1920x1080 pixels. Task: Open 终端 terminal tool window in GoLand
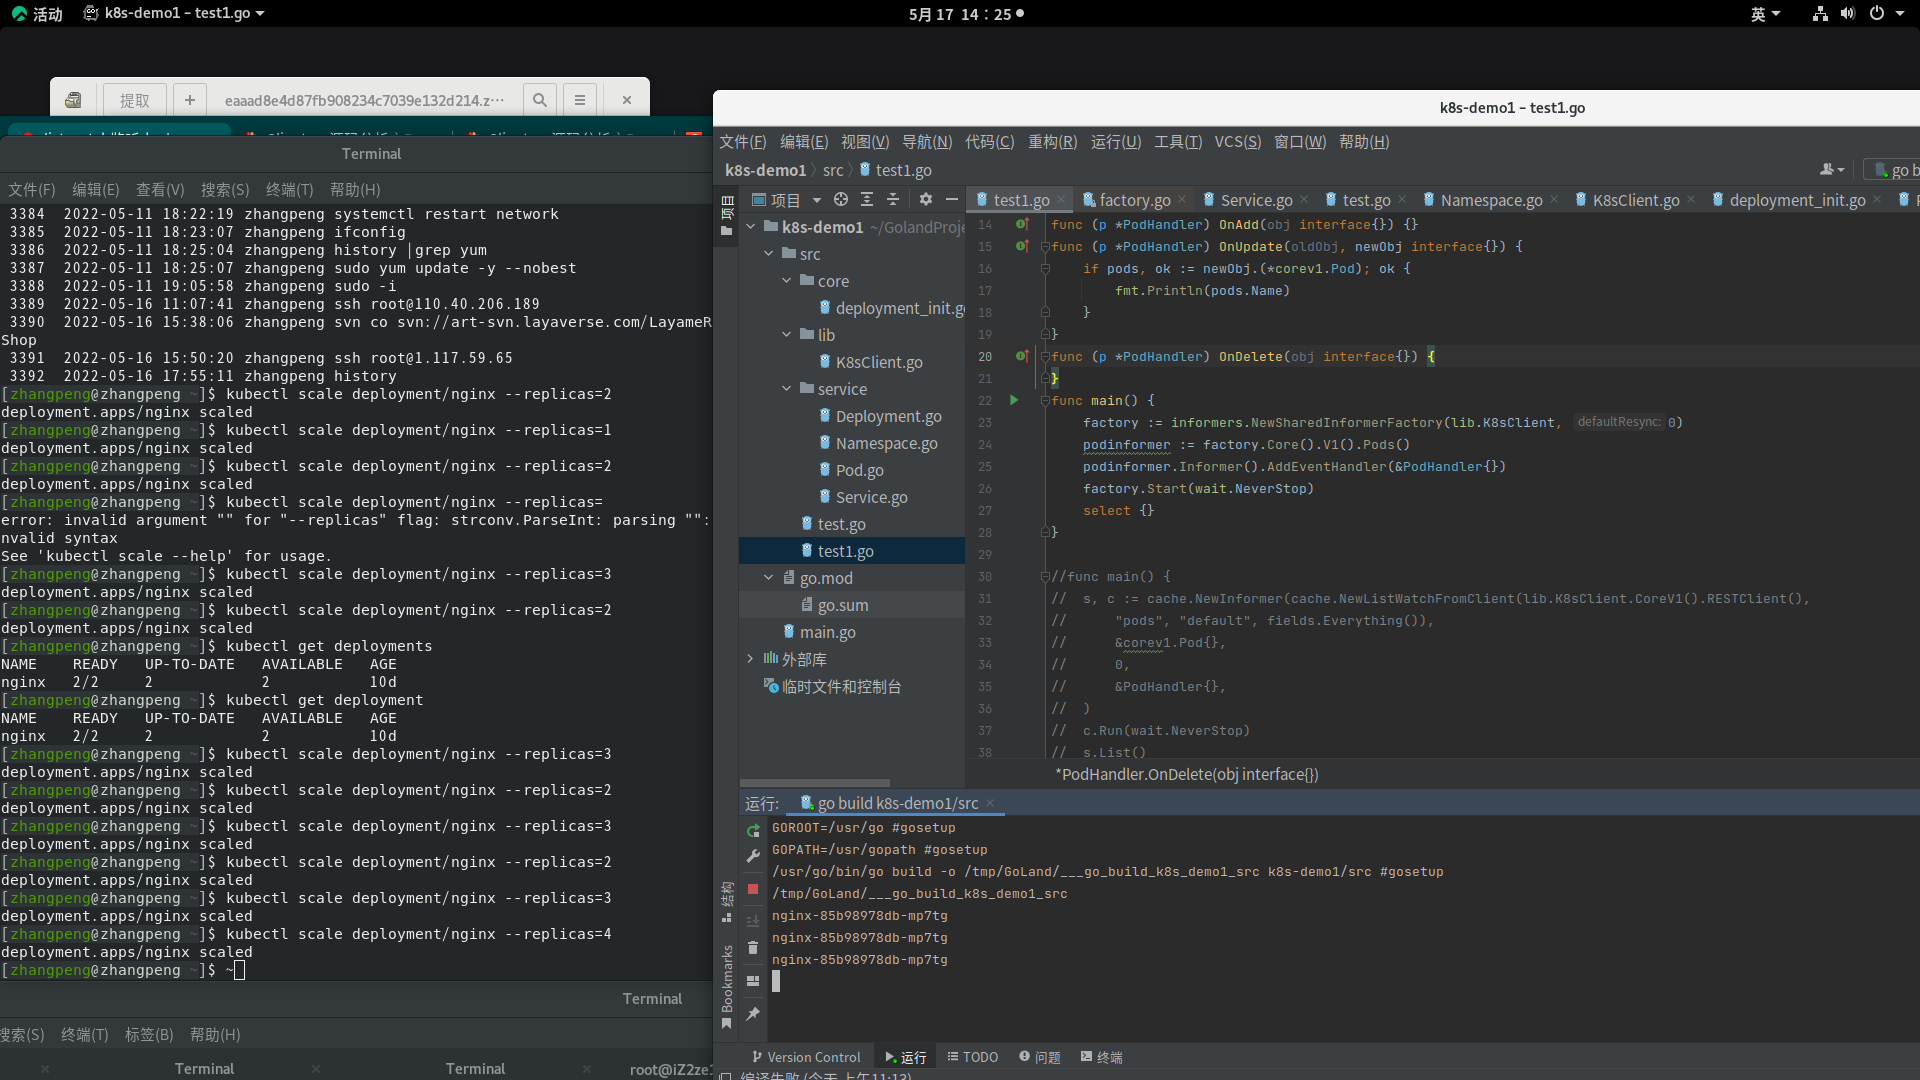pyautogui.click(x=1102, y=1057)
